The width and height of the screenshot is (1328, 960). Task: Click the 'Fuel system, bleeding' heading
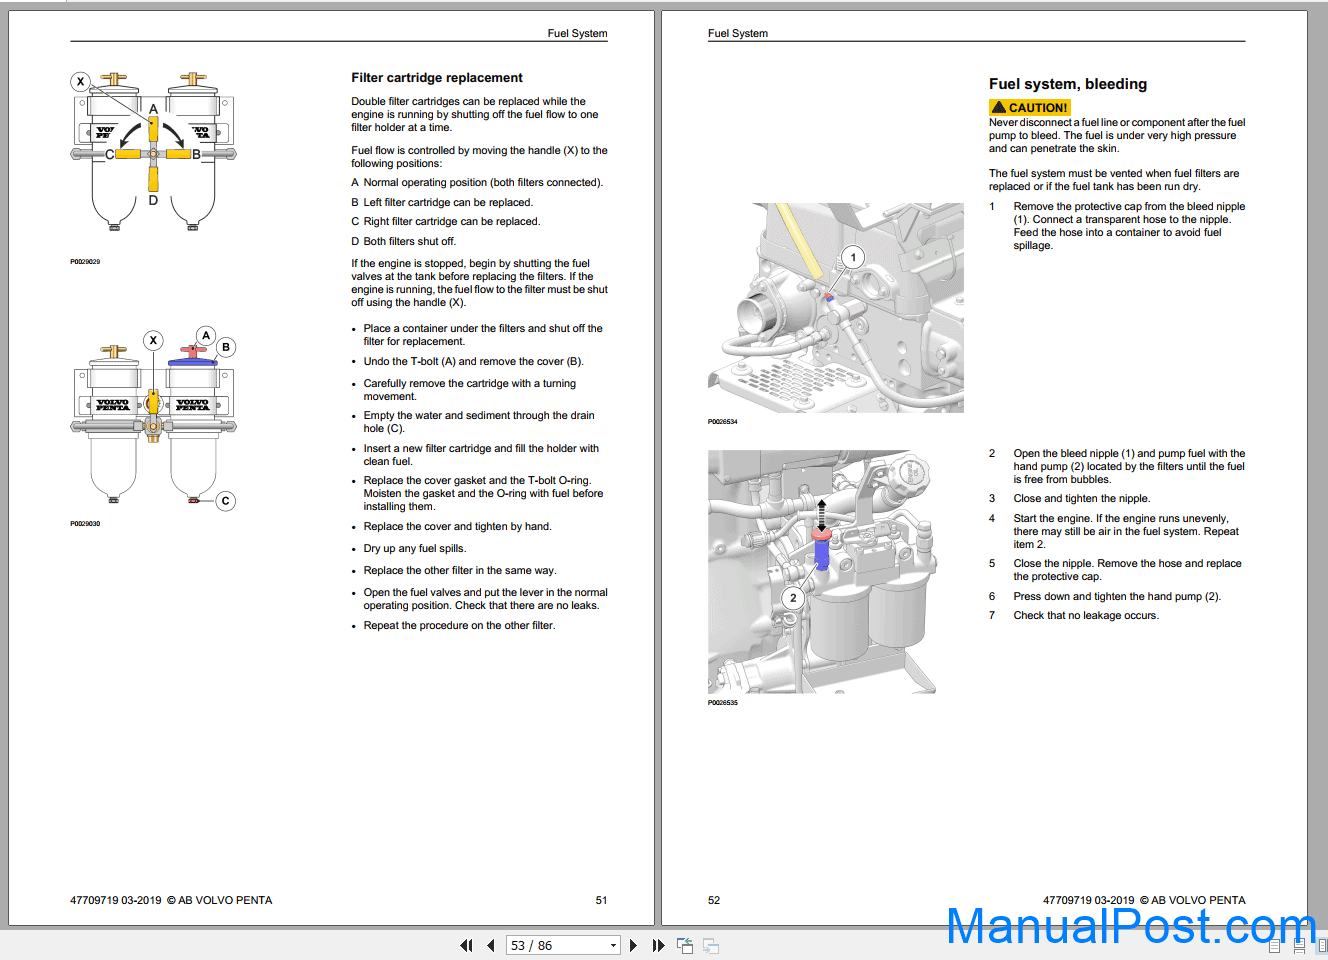[x=1068, y=84]
